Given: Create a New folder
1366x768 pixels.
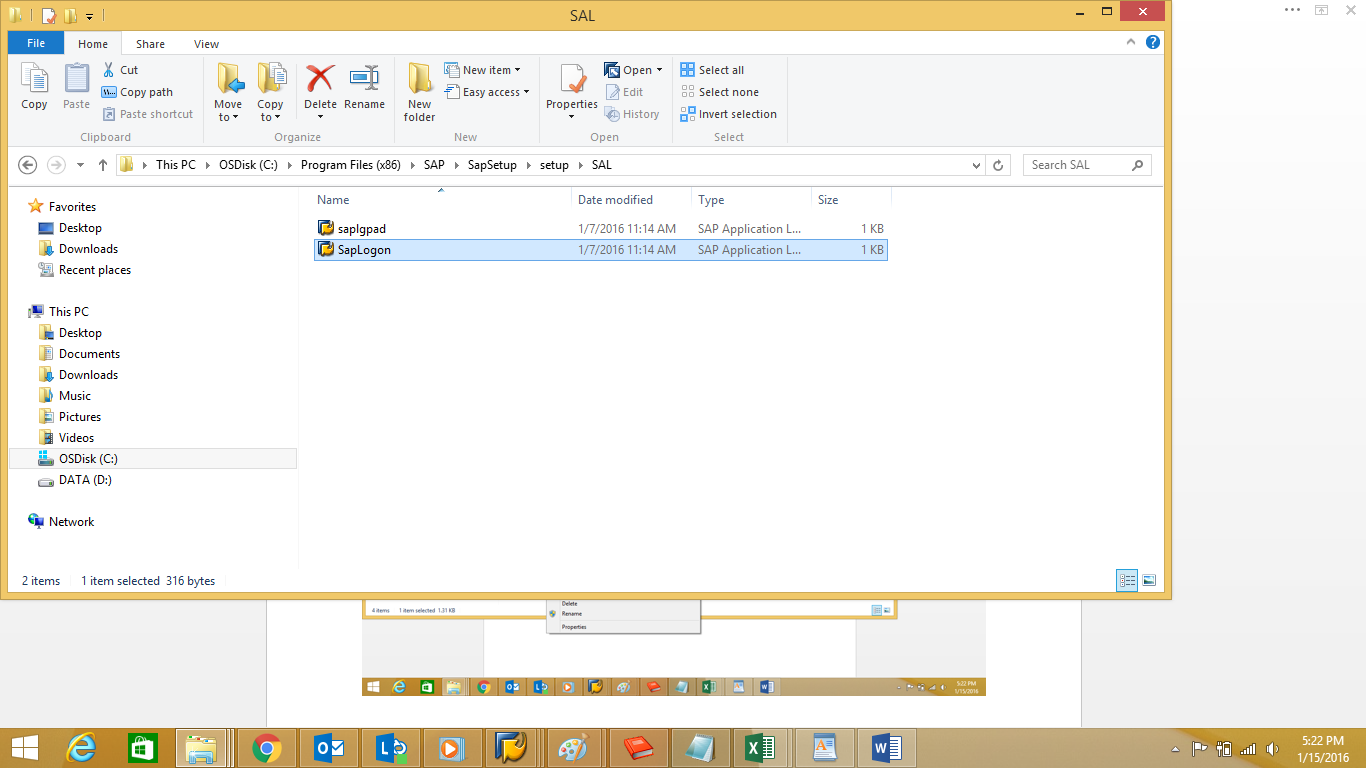Looking at the screenshot, I should 419,91.
